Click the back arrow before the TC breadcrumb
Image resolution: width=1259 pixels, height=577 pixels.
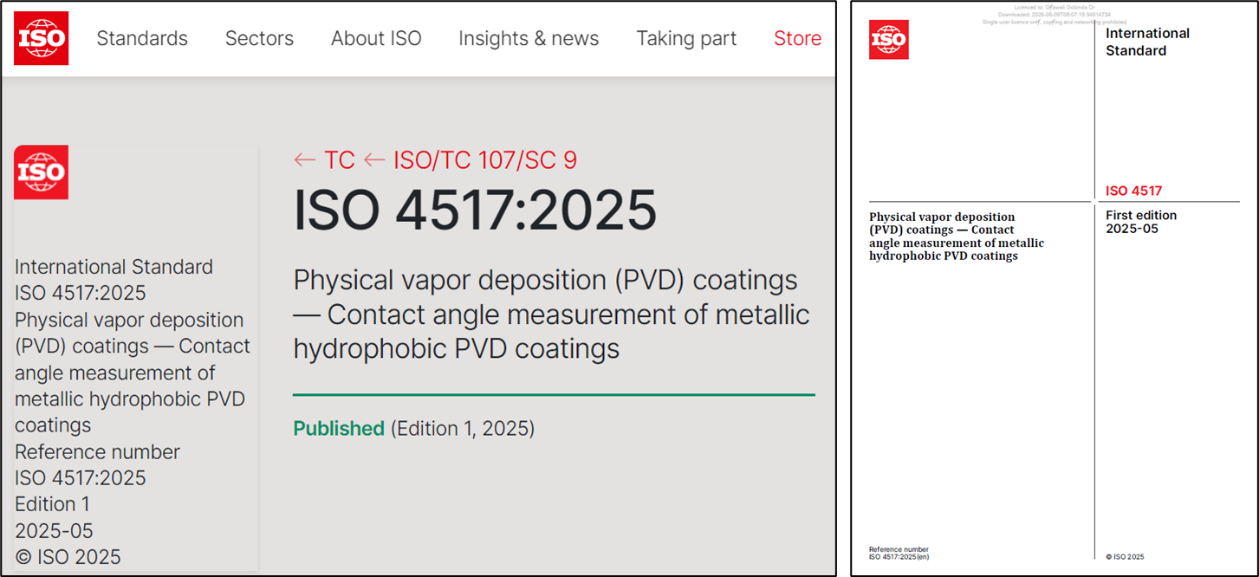pos(304,160)
